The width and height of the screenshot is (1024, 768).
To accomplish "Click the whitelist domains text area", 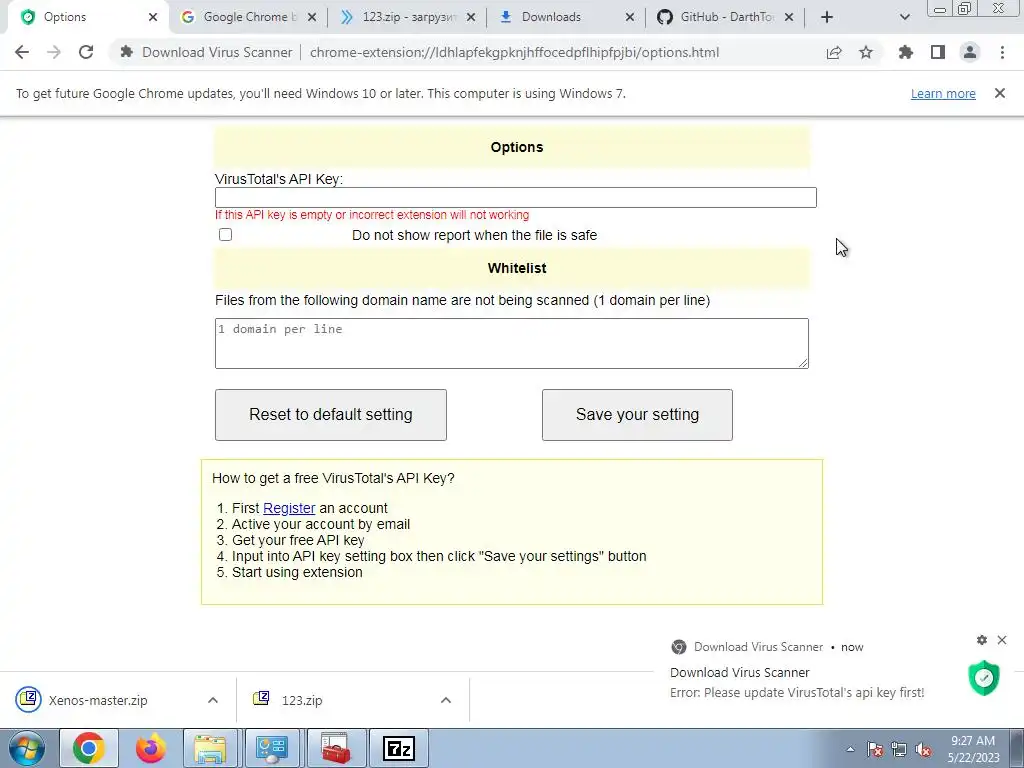I will [512, 344].
